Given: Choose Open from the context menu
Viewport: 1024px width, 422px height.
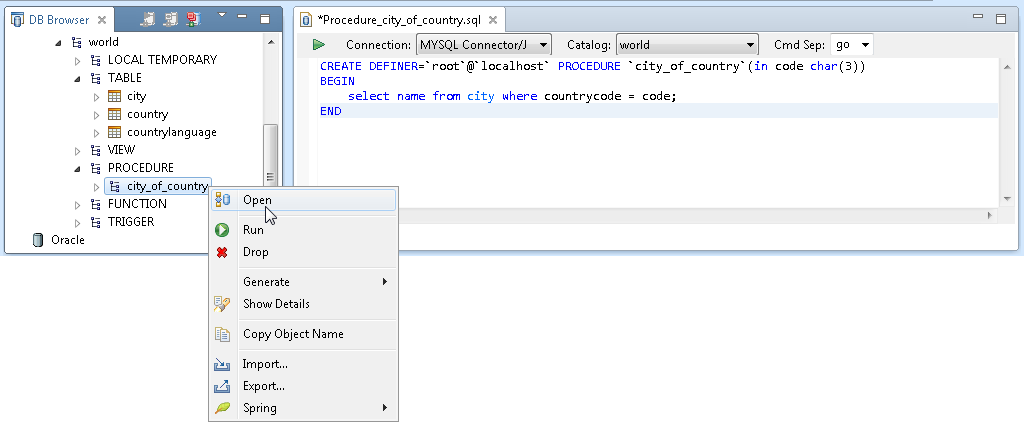Looking at the screenshot, I should (x=257, y=200).
